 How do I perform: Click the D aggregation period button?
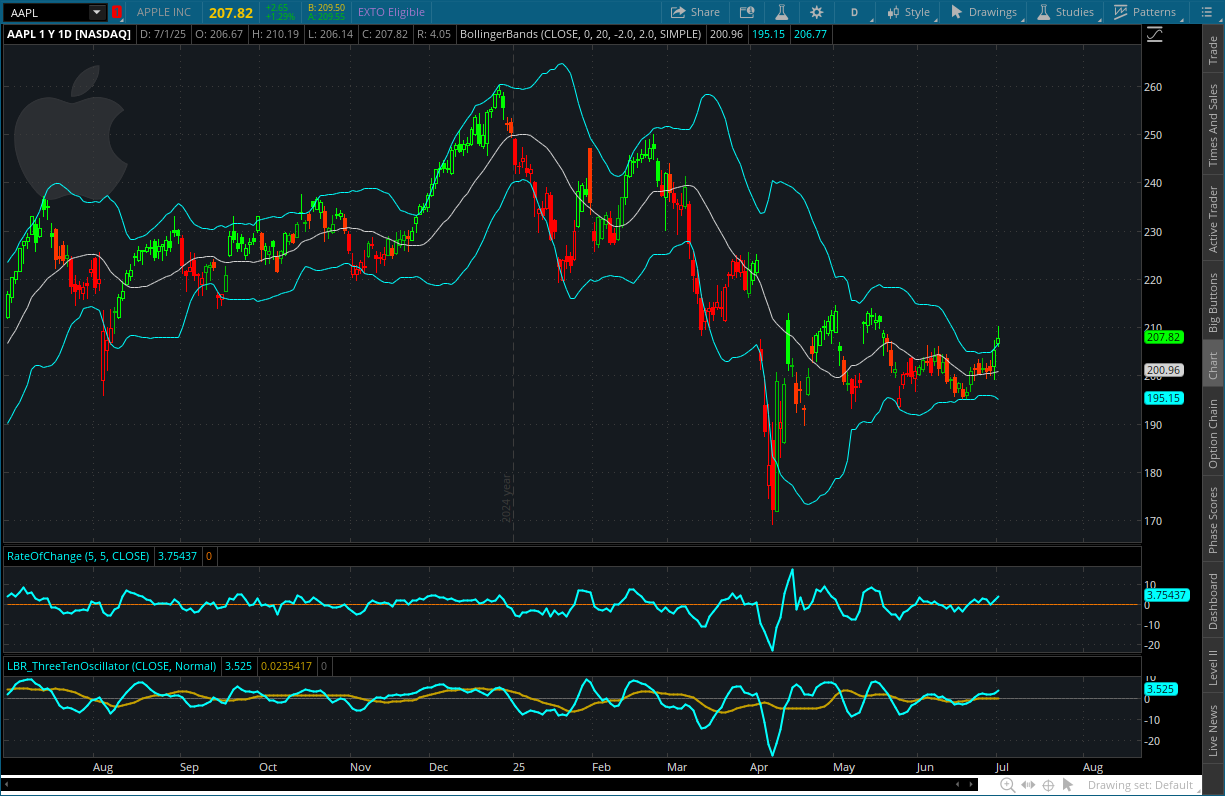(x=854, y=12)
